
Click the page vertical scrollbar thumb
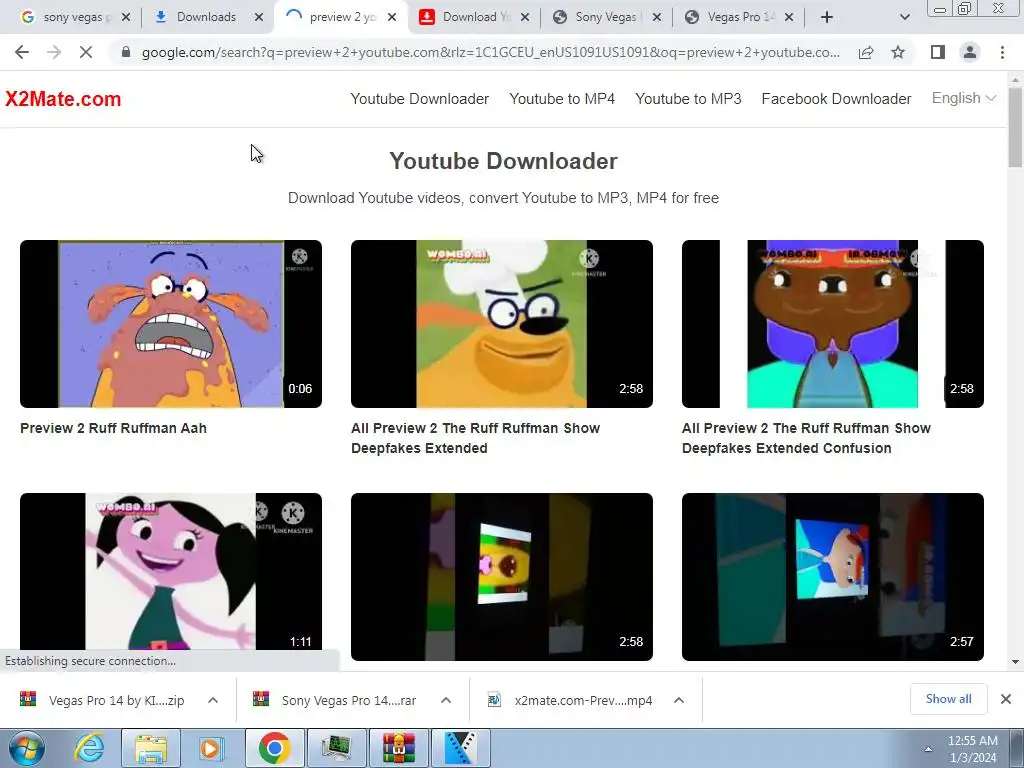pos(1015,127)
